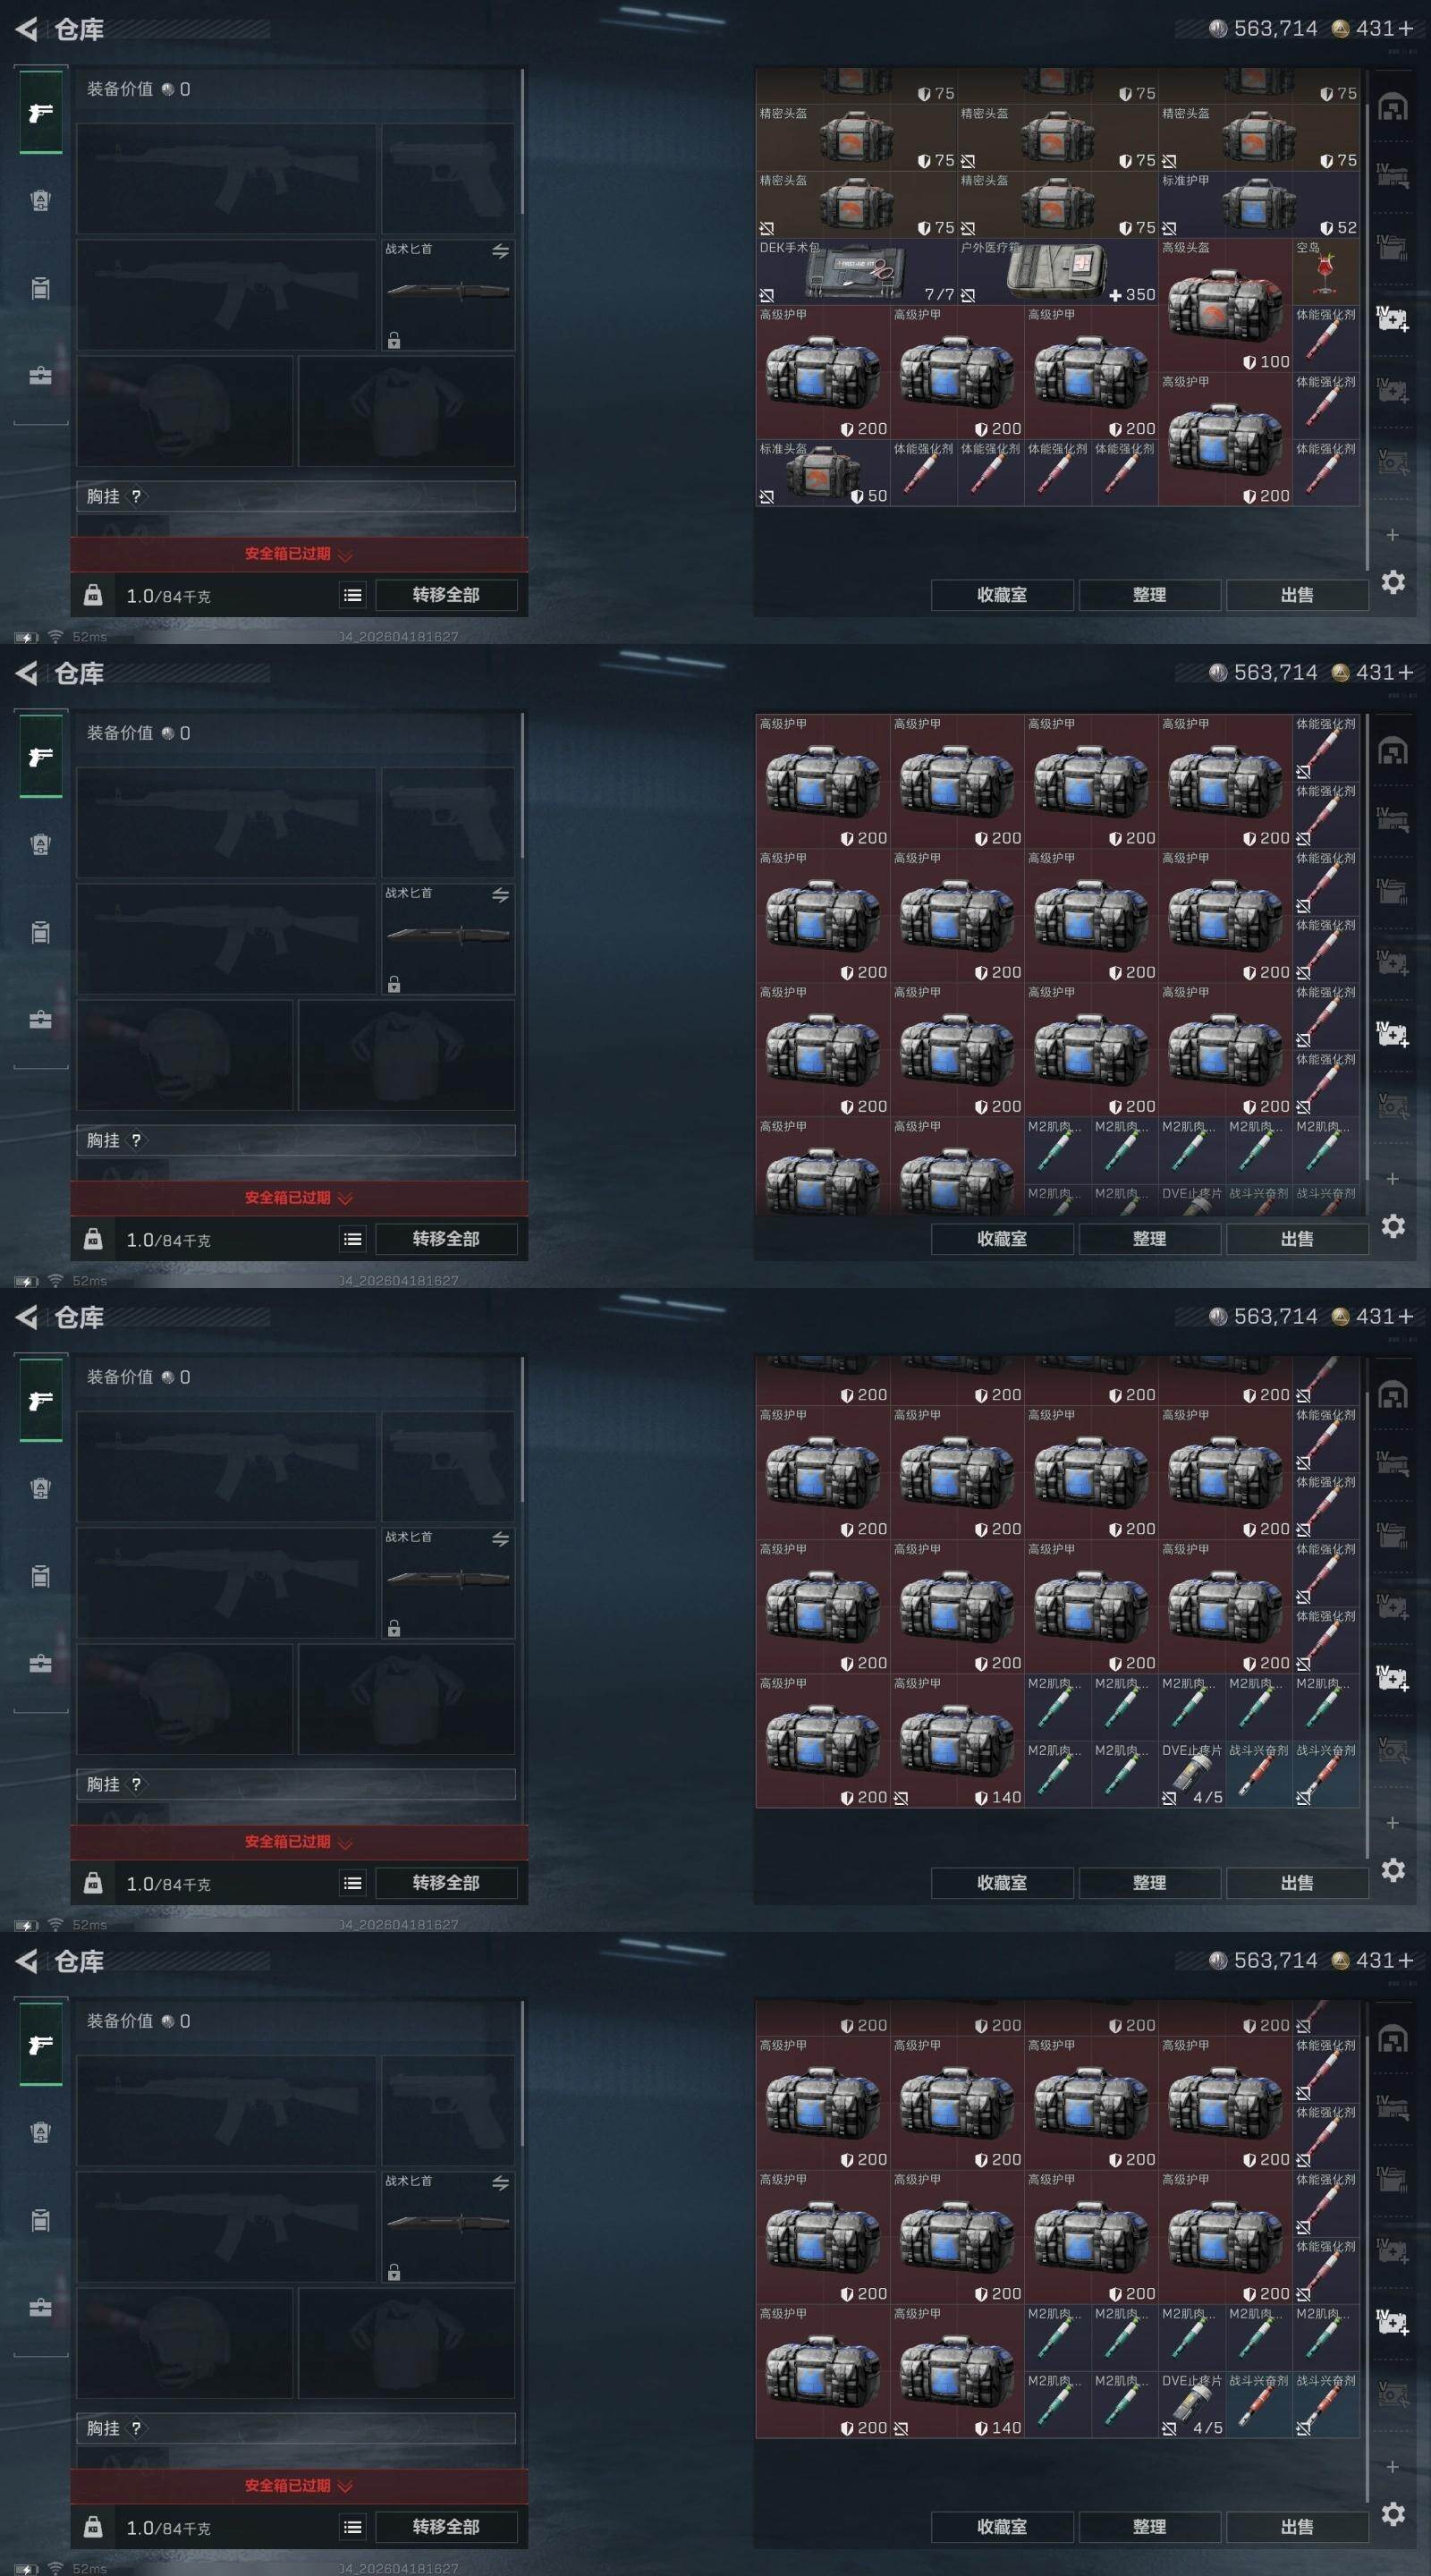
Task: Toggle 战术匕首 swap arrows in topmost screenshot
Action: (500, 251)
